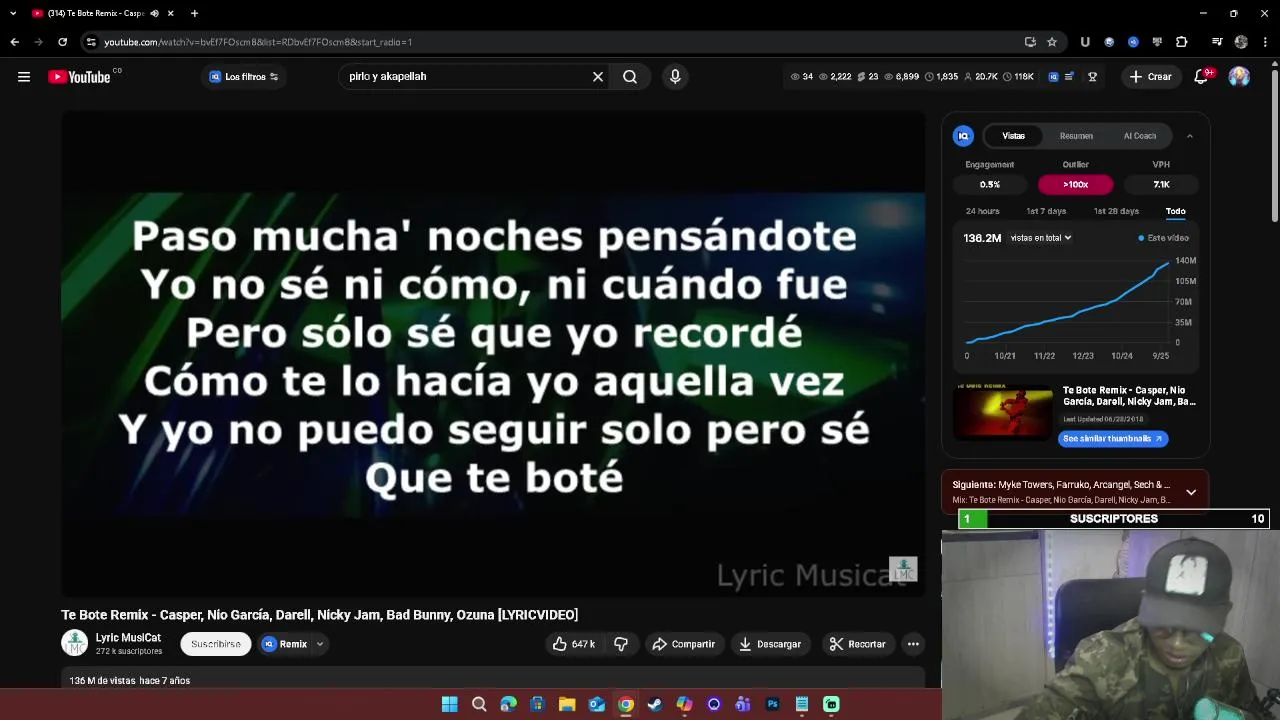This screenshot has width=1280, height=720.
Task: Bookmark this page with the star icon
Action: tap(1052, 42)
